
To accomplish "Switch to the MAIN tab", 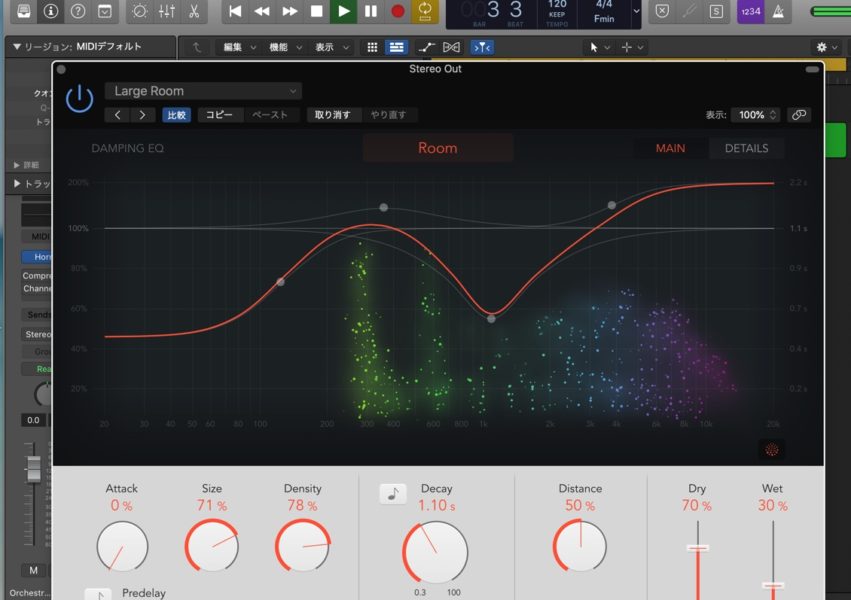I will click(670, 148).
